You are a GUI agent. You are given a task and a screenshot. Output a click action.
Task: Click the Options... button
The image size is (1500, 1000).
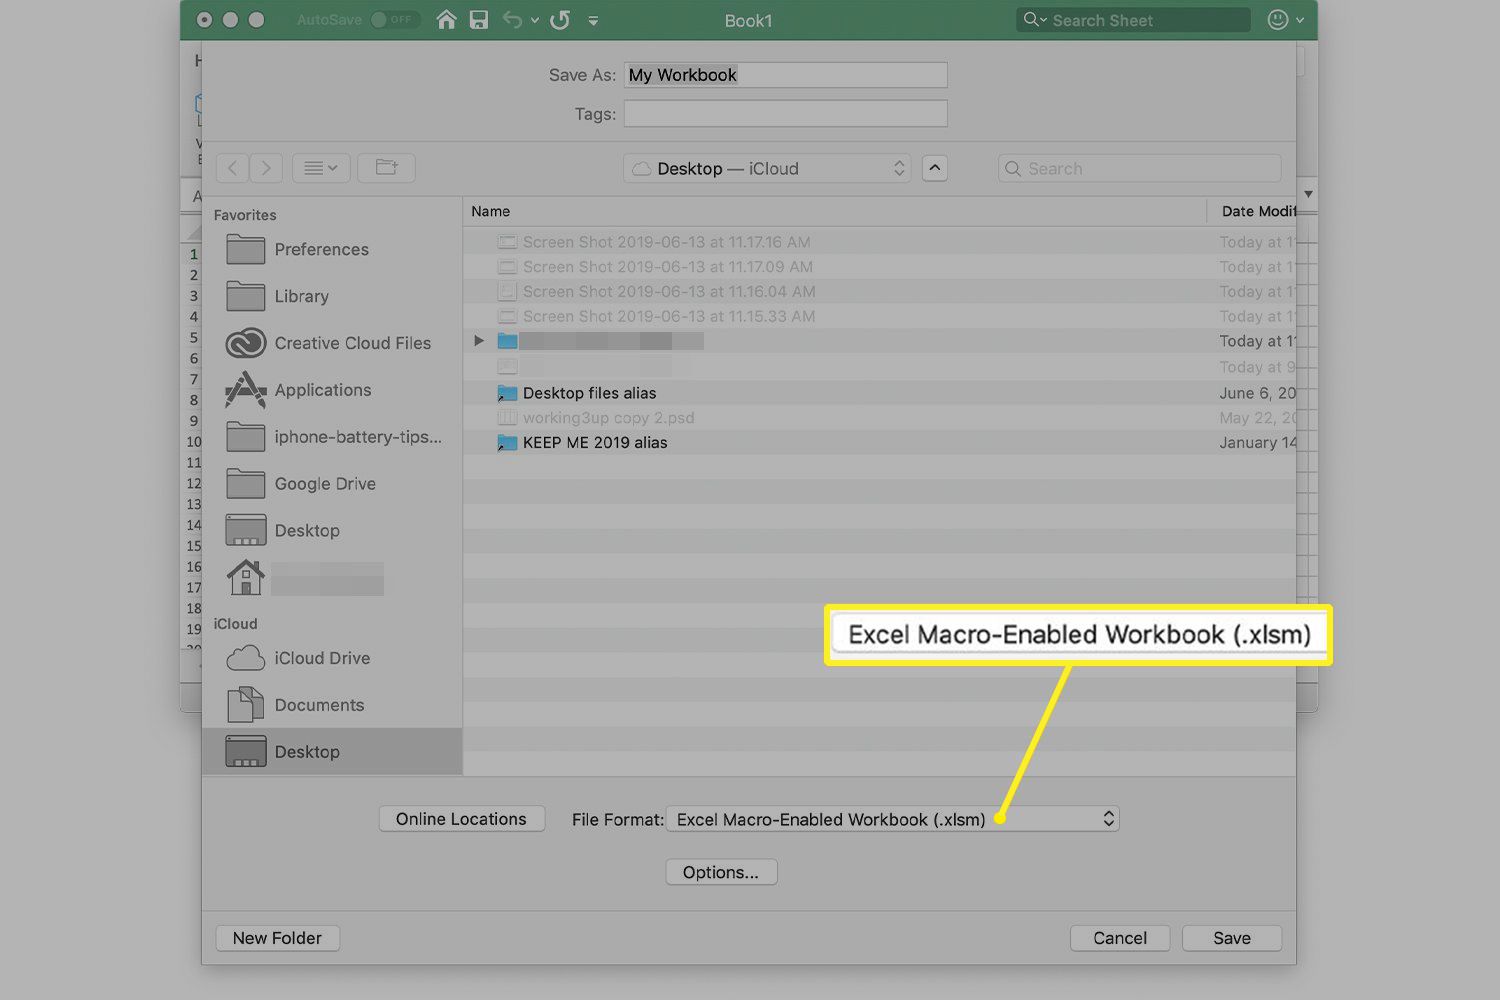pos(721,872)
